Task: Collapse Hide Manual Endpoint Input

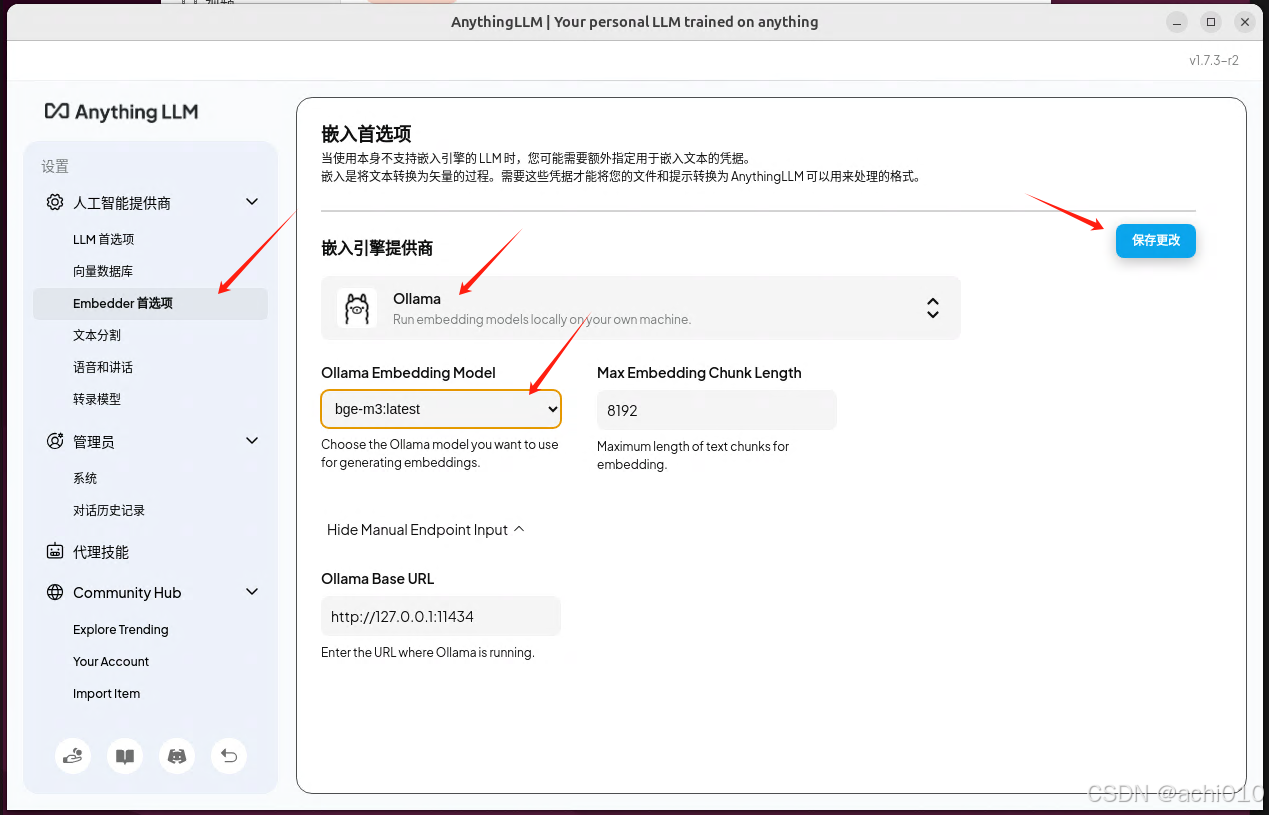Action: click(425, 530)
